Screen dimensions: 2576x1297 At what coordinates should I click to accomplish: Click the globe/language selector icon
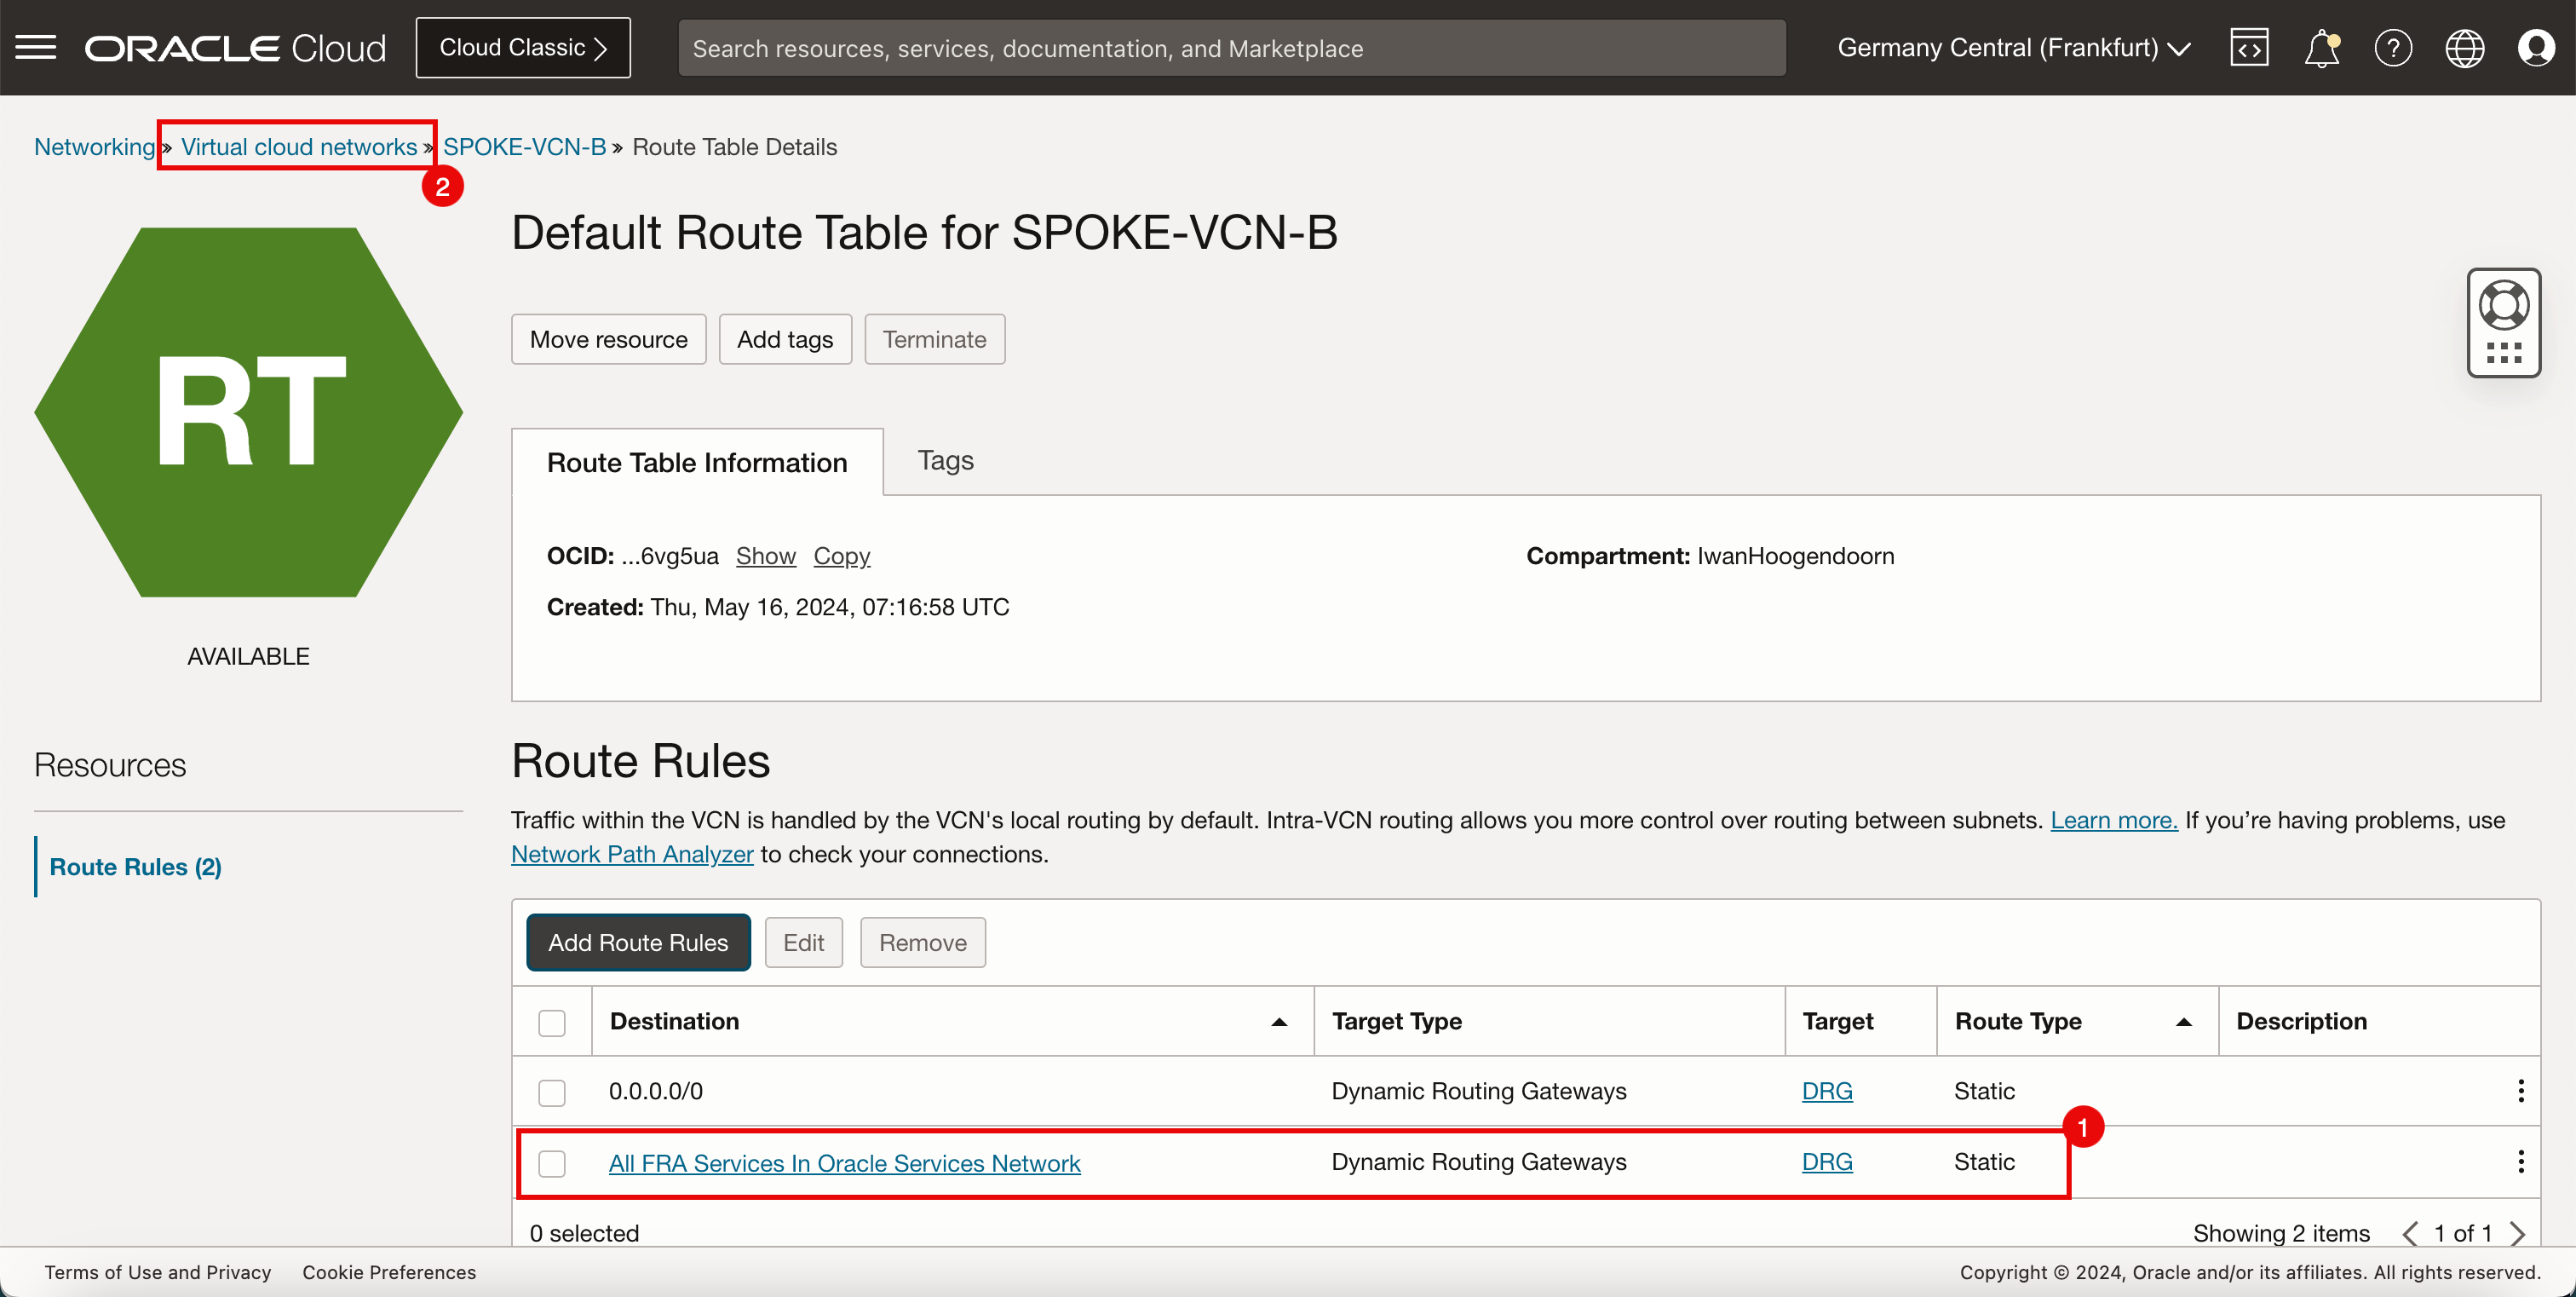2464,48
